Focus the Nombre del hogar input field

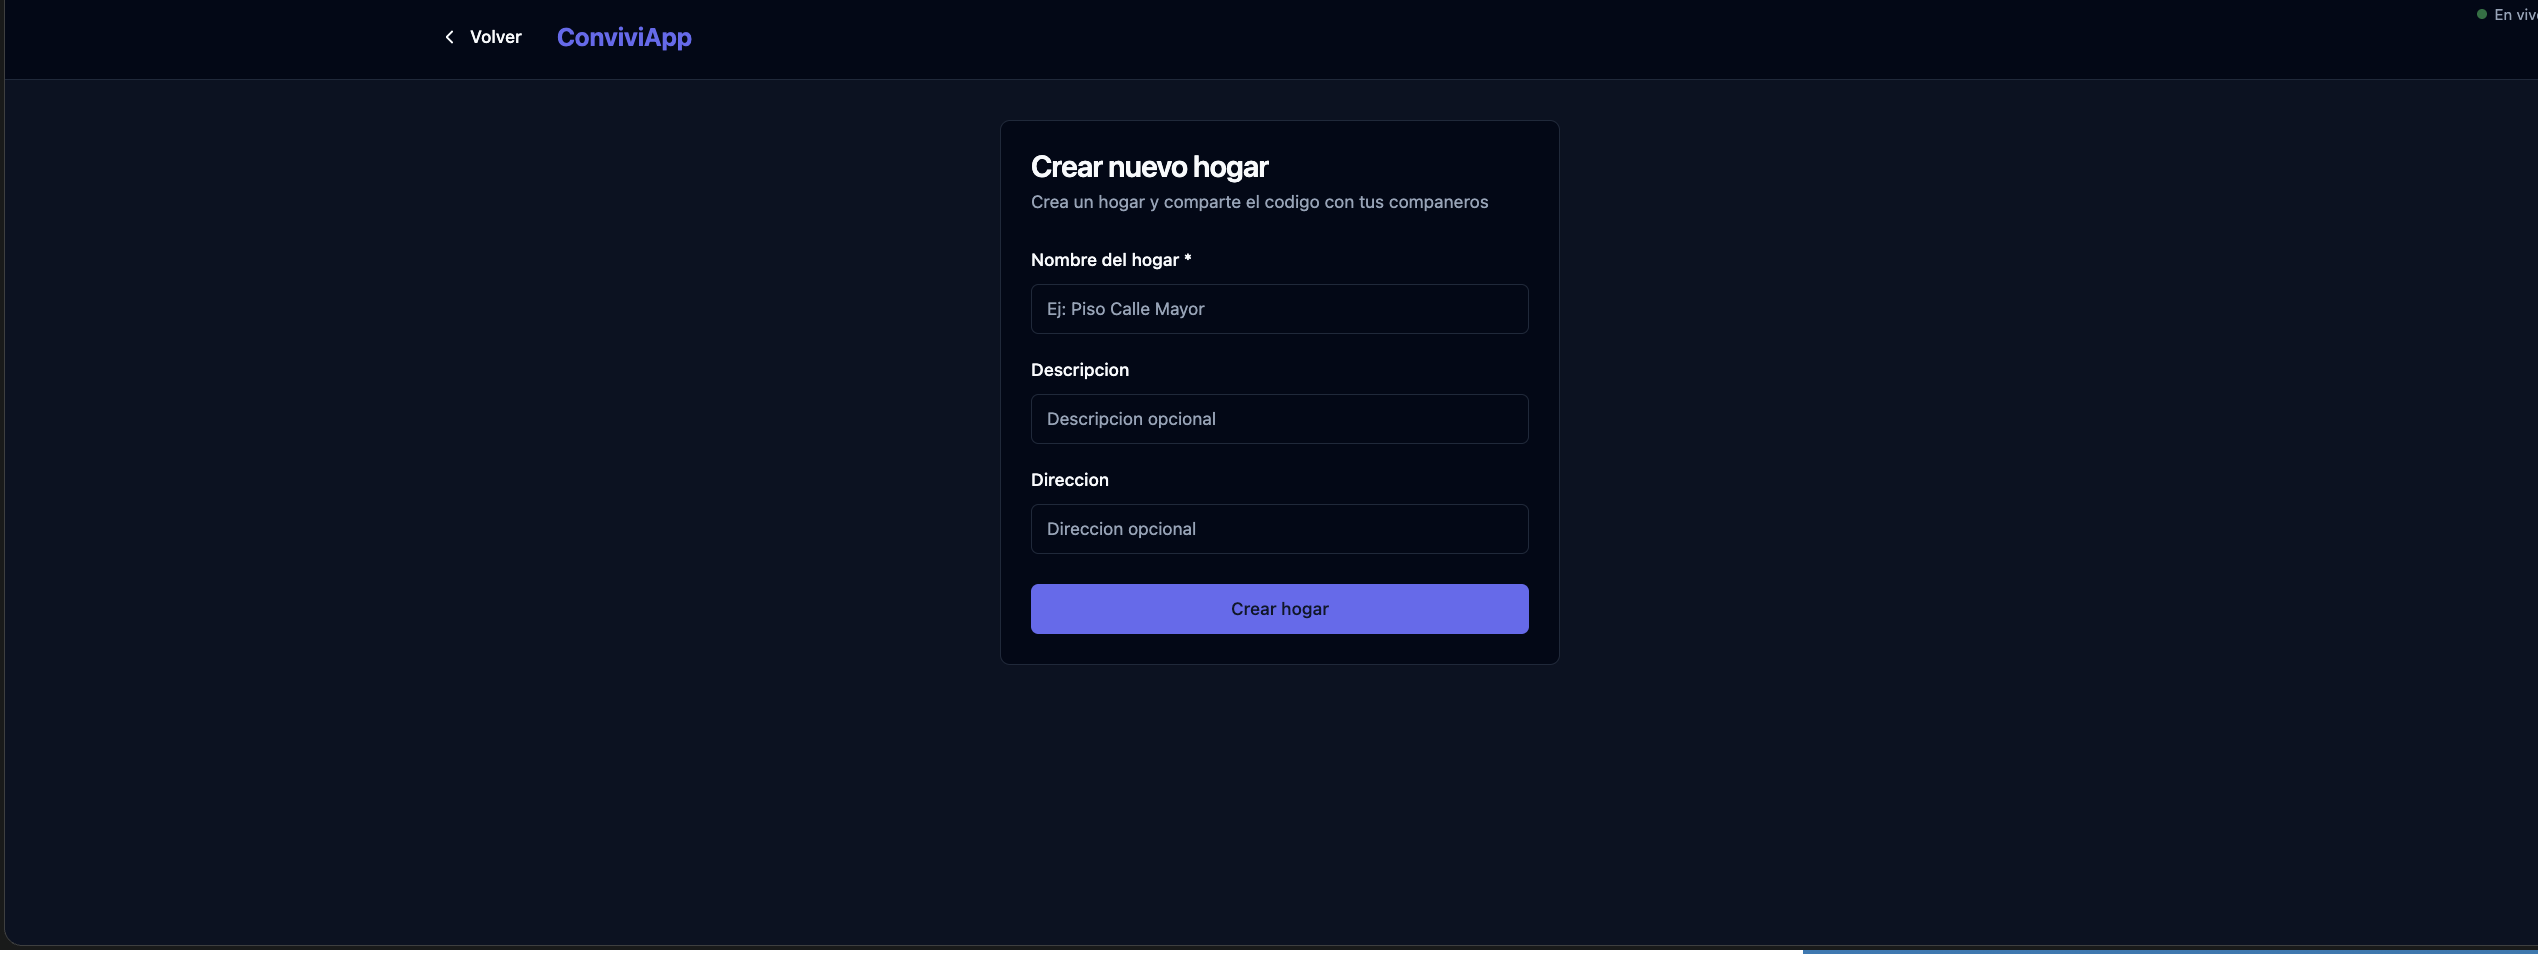1279,309
